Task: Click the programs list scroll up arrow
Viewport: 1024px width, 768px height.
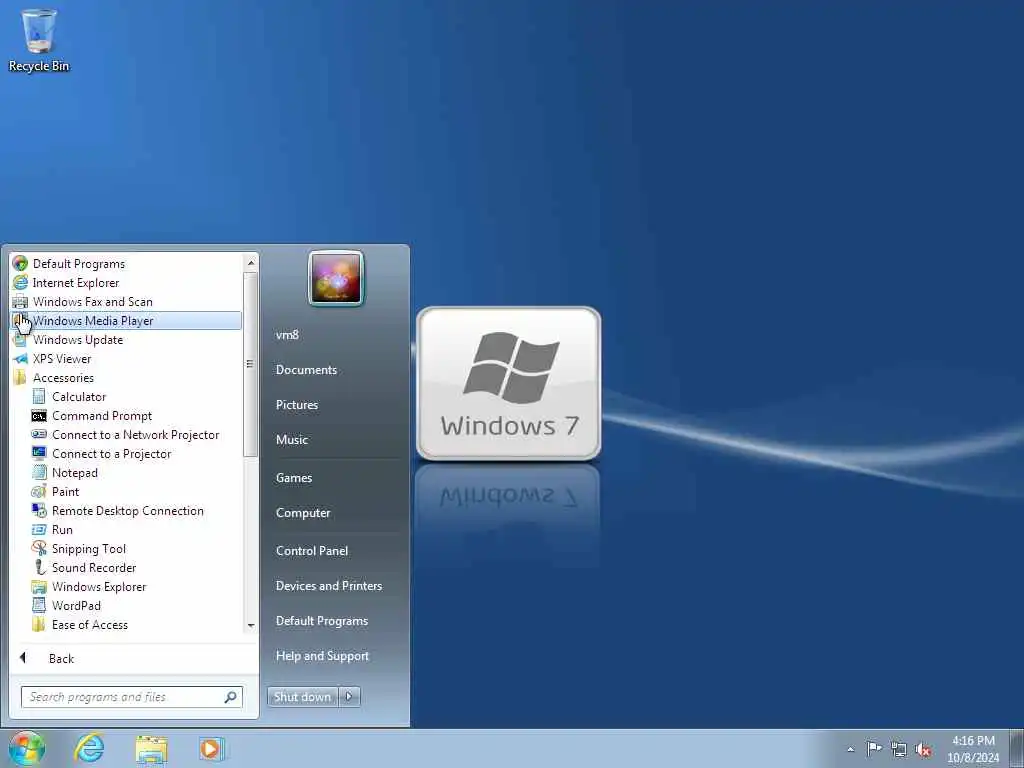Action: 251,263
